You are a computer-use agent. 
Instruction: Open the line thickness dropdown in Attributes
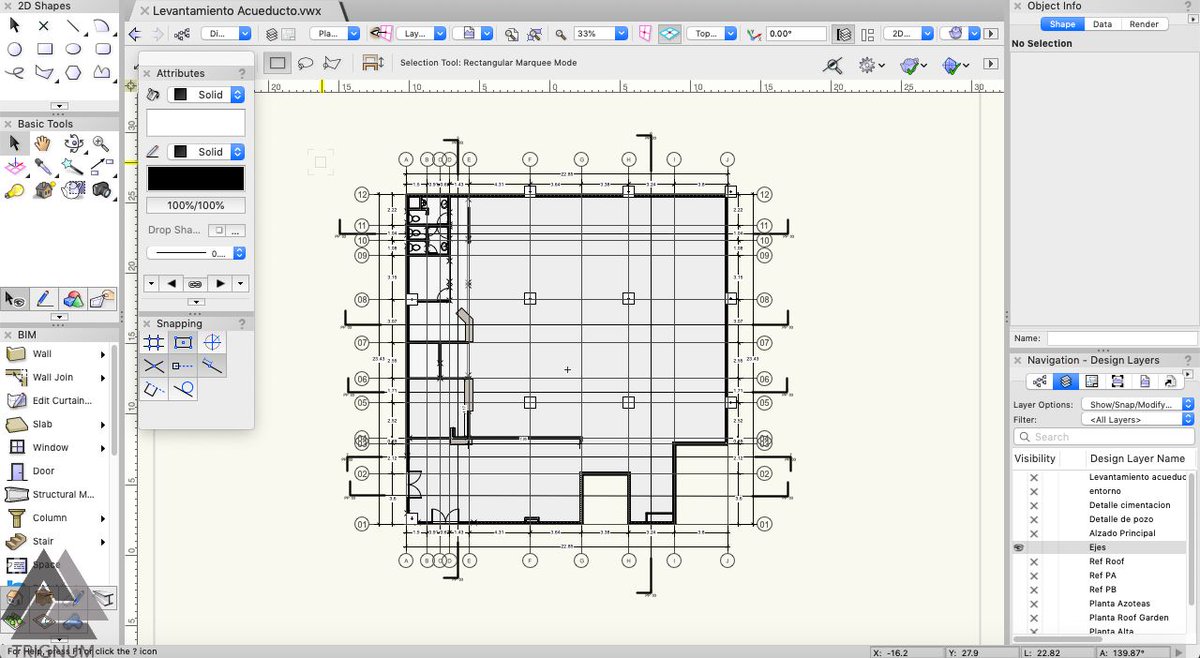[x=197, y=253]
